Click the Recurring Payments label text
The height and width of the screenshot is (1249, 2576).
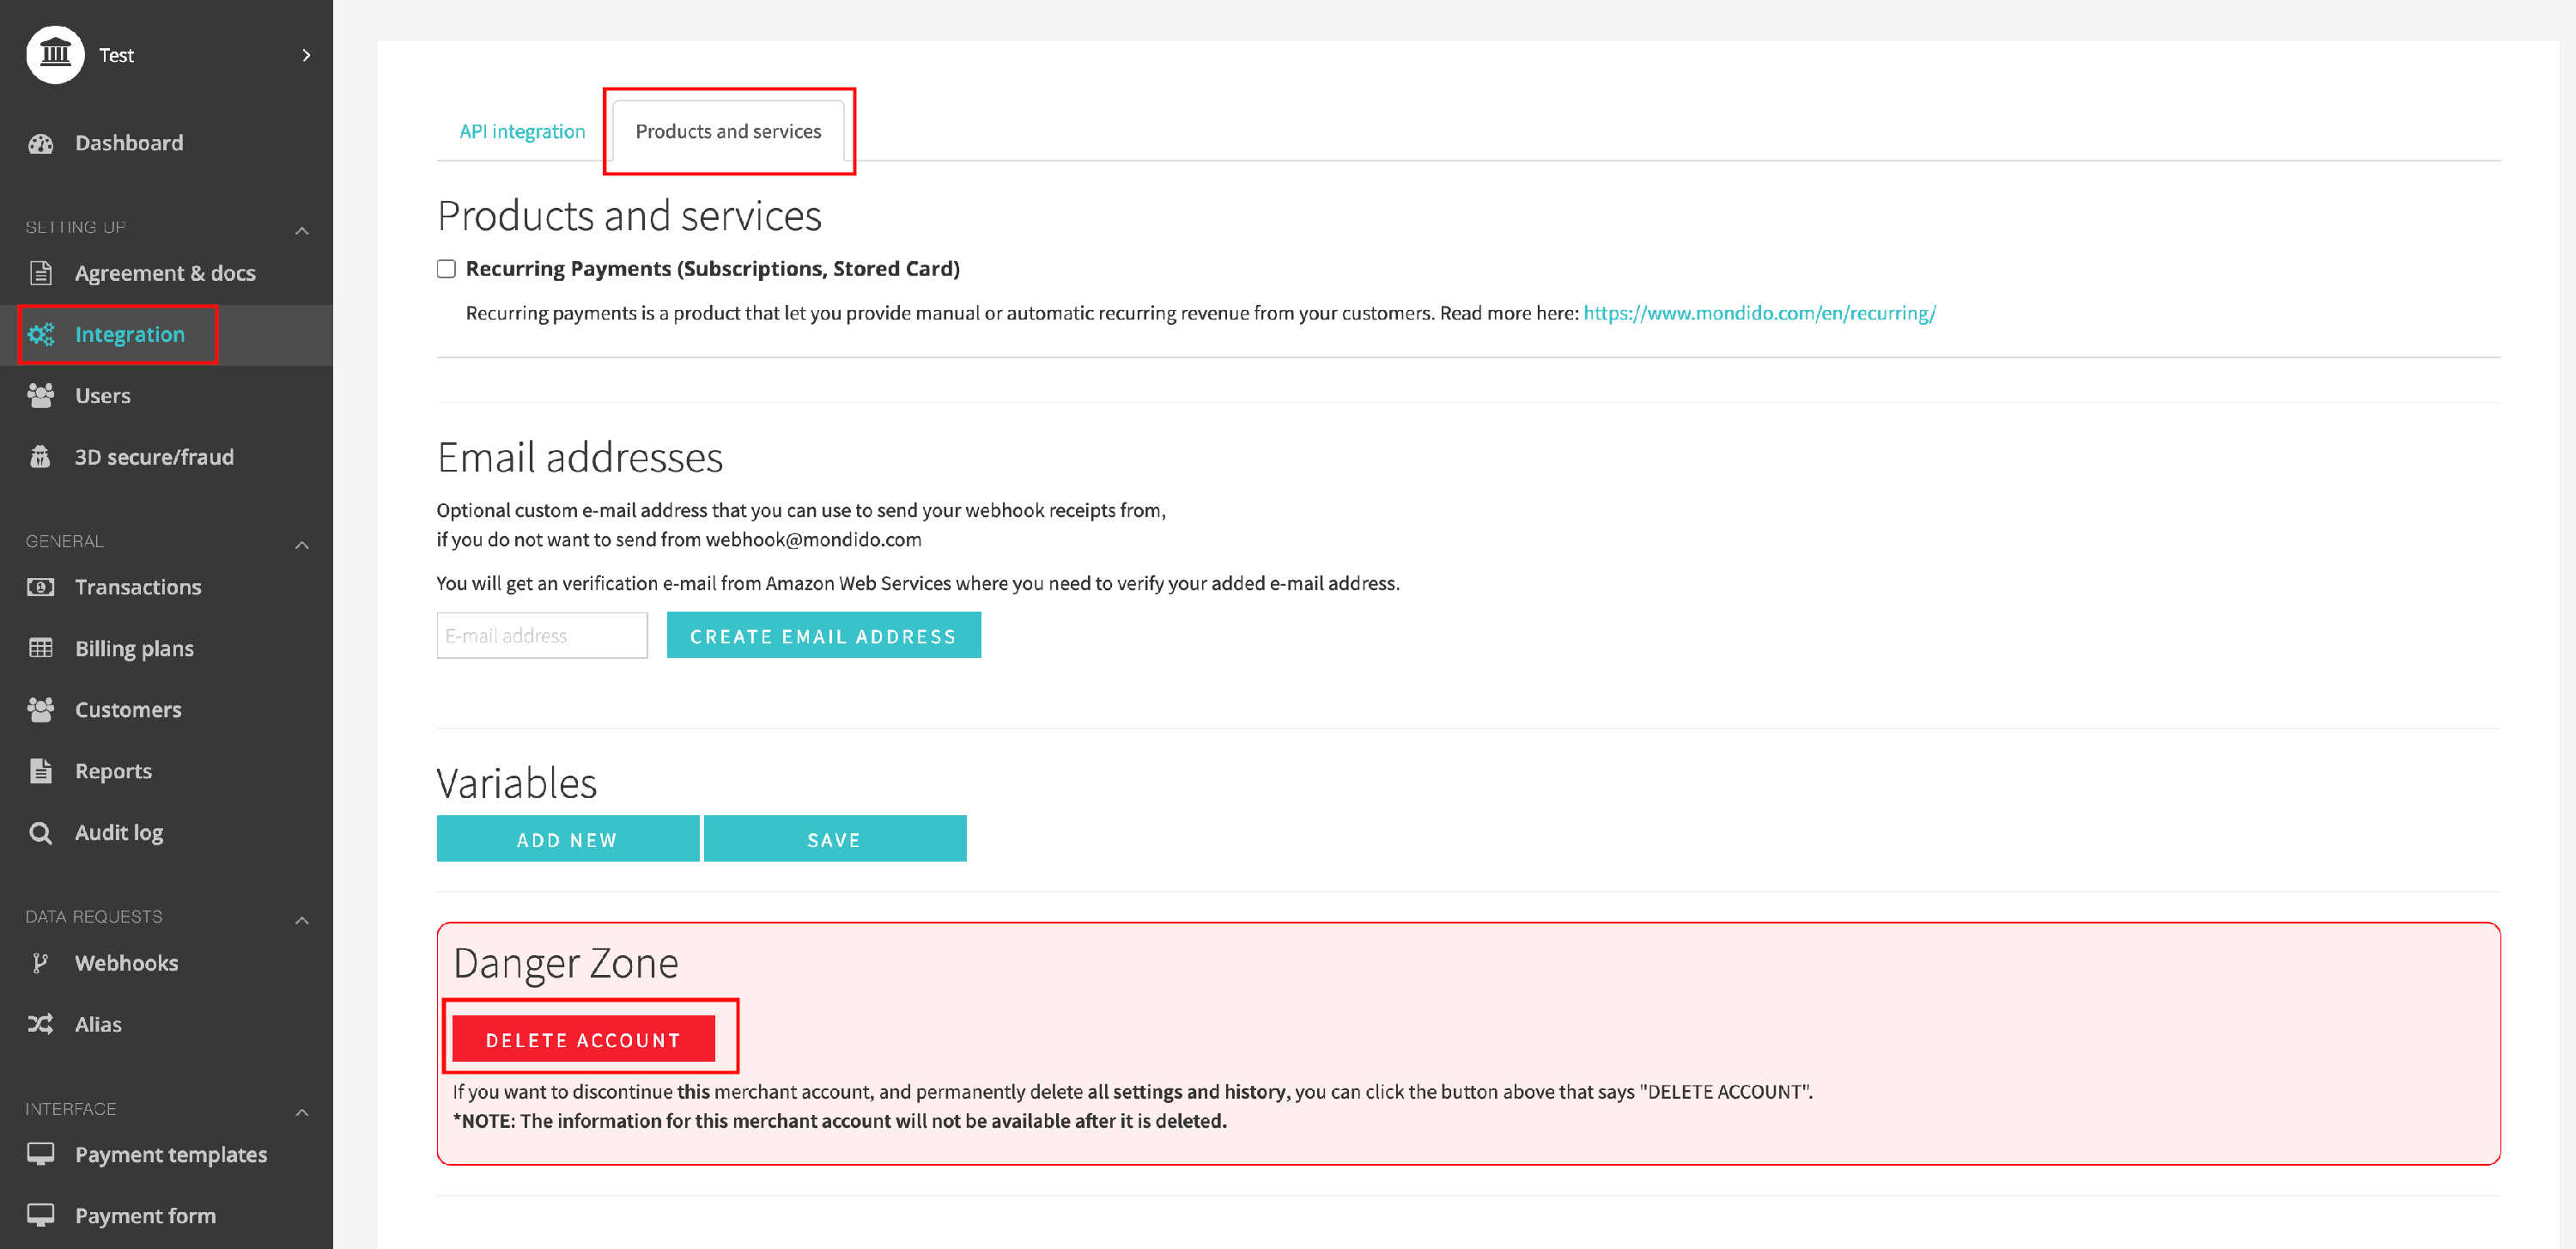[712, 269]
